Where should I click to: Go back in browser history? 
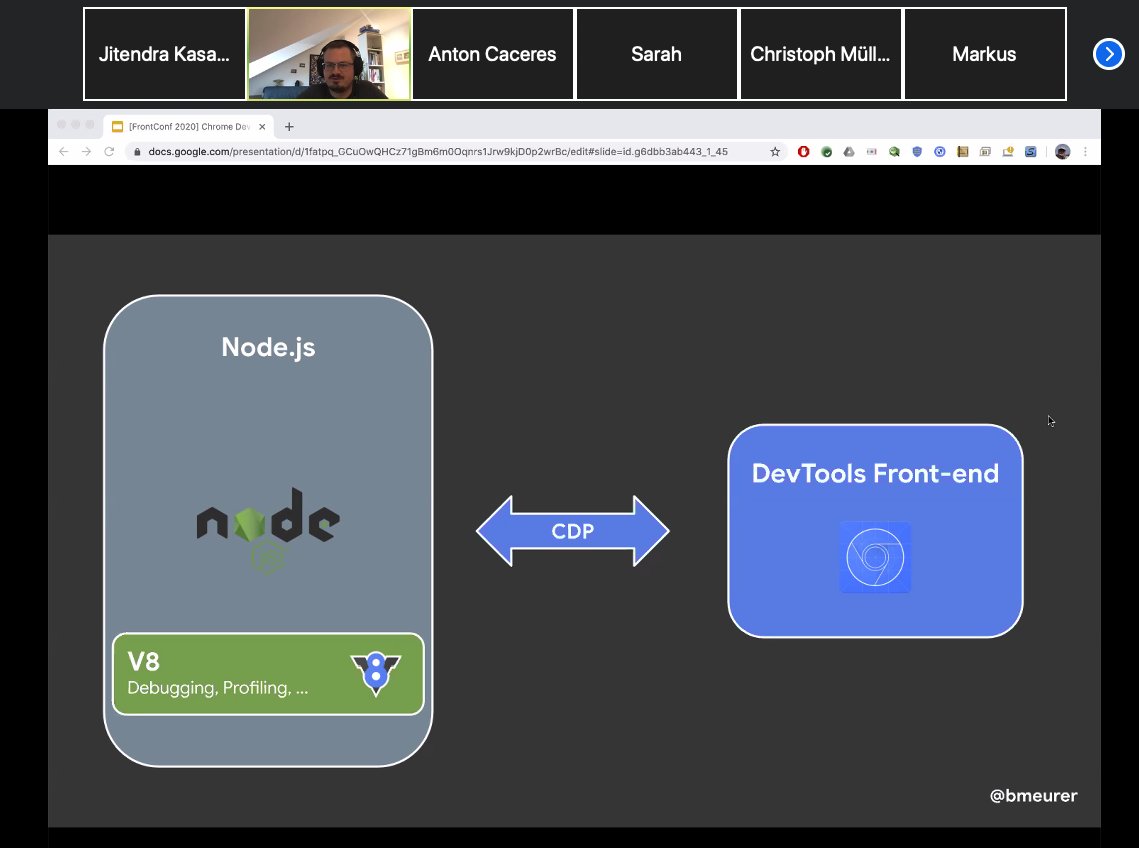point(63,151)
